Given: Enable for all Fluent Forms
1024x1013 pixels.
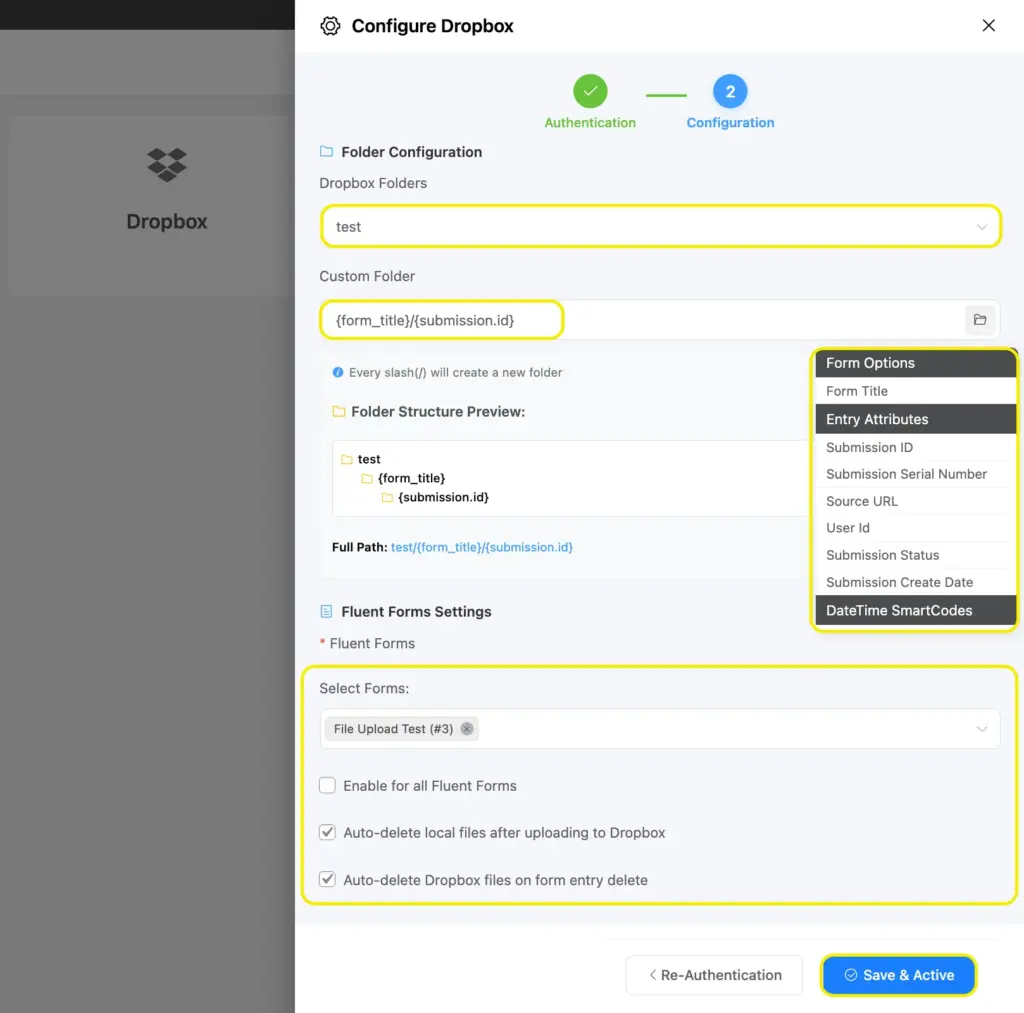Looking at the screenshot, I should (327, 786).
